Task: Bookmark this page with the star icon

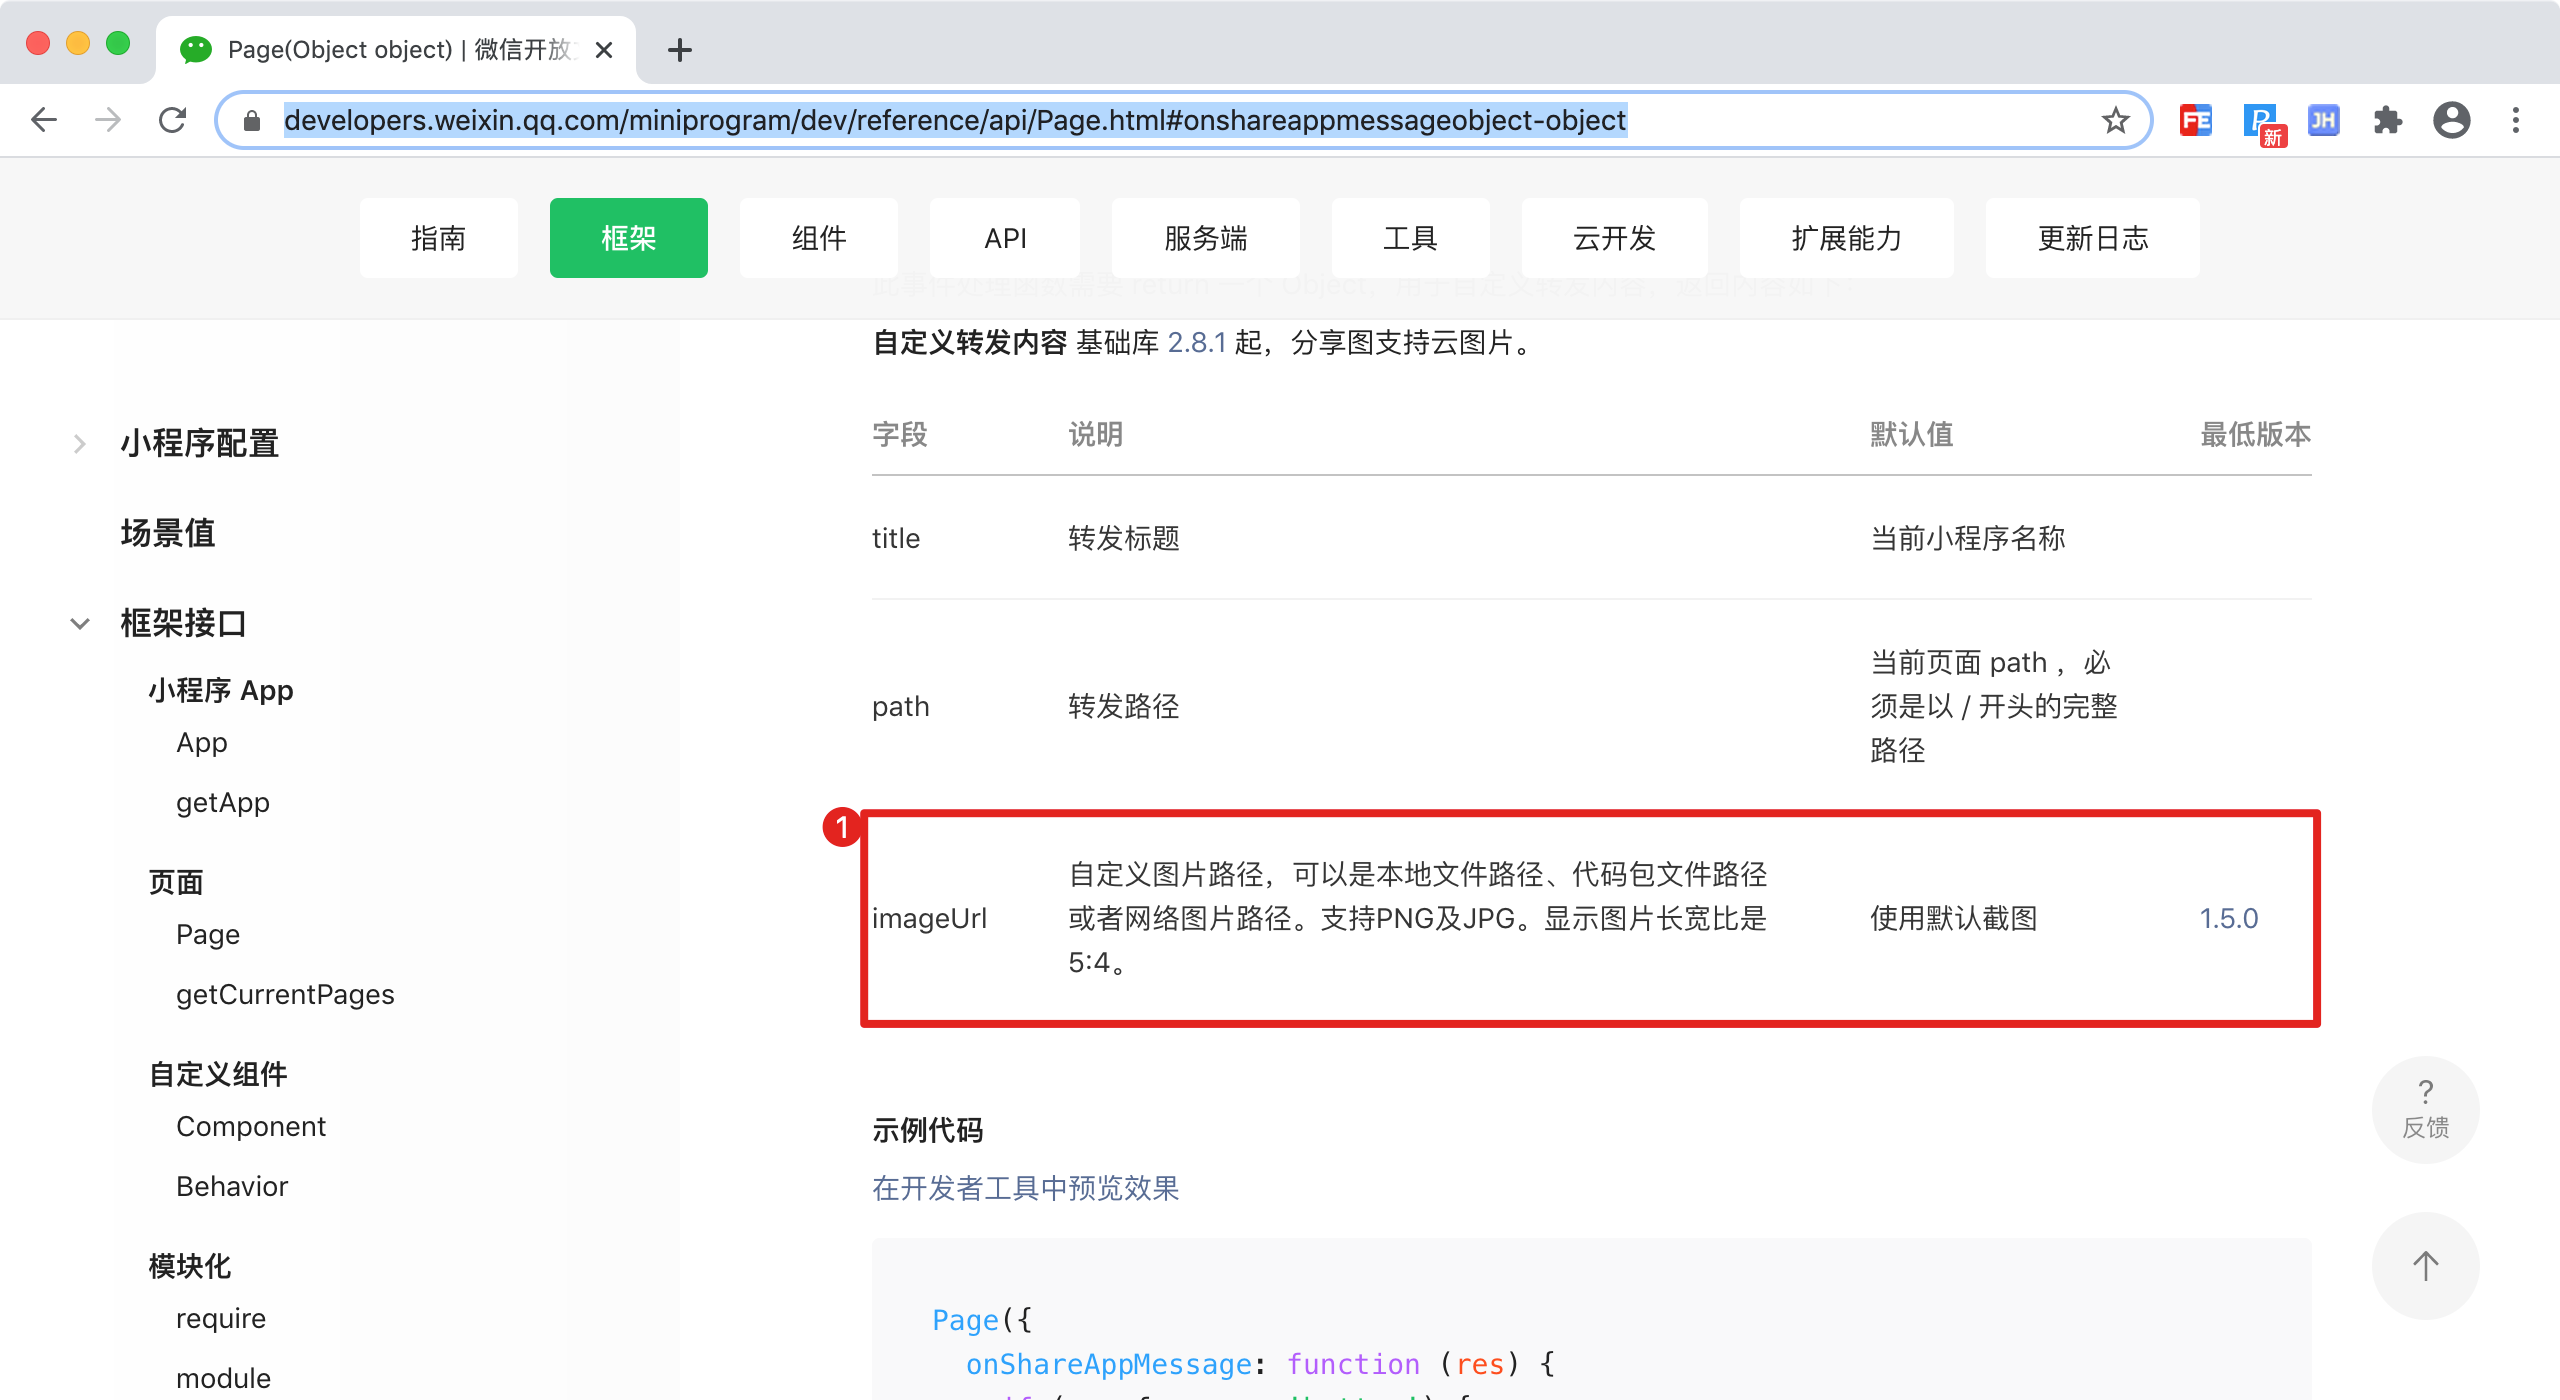Action: pos(2115,120)
